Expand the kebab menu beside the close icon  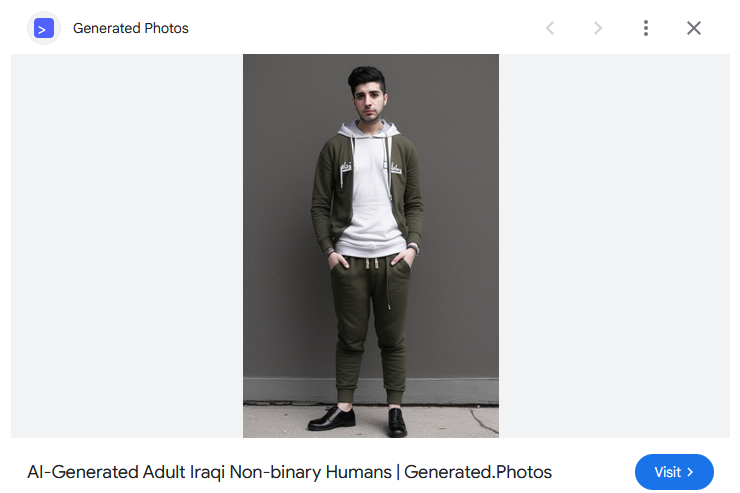click(646, 28)
